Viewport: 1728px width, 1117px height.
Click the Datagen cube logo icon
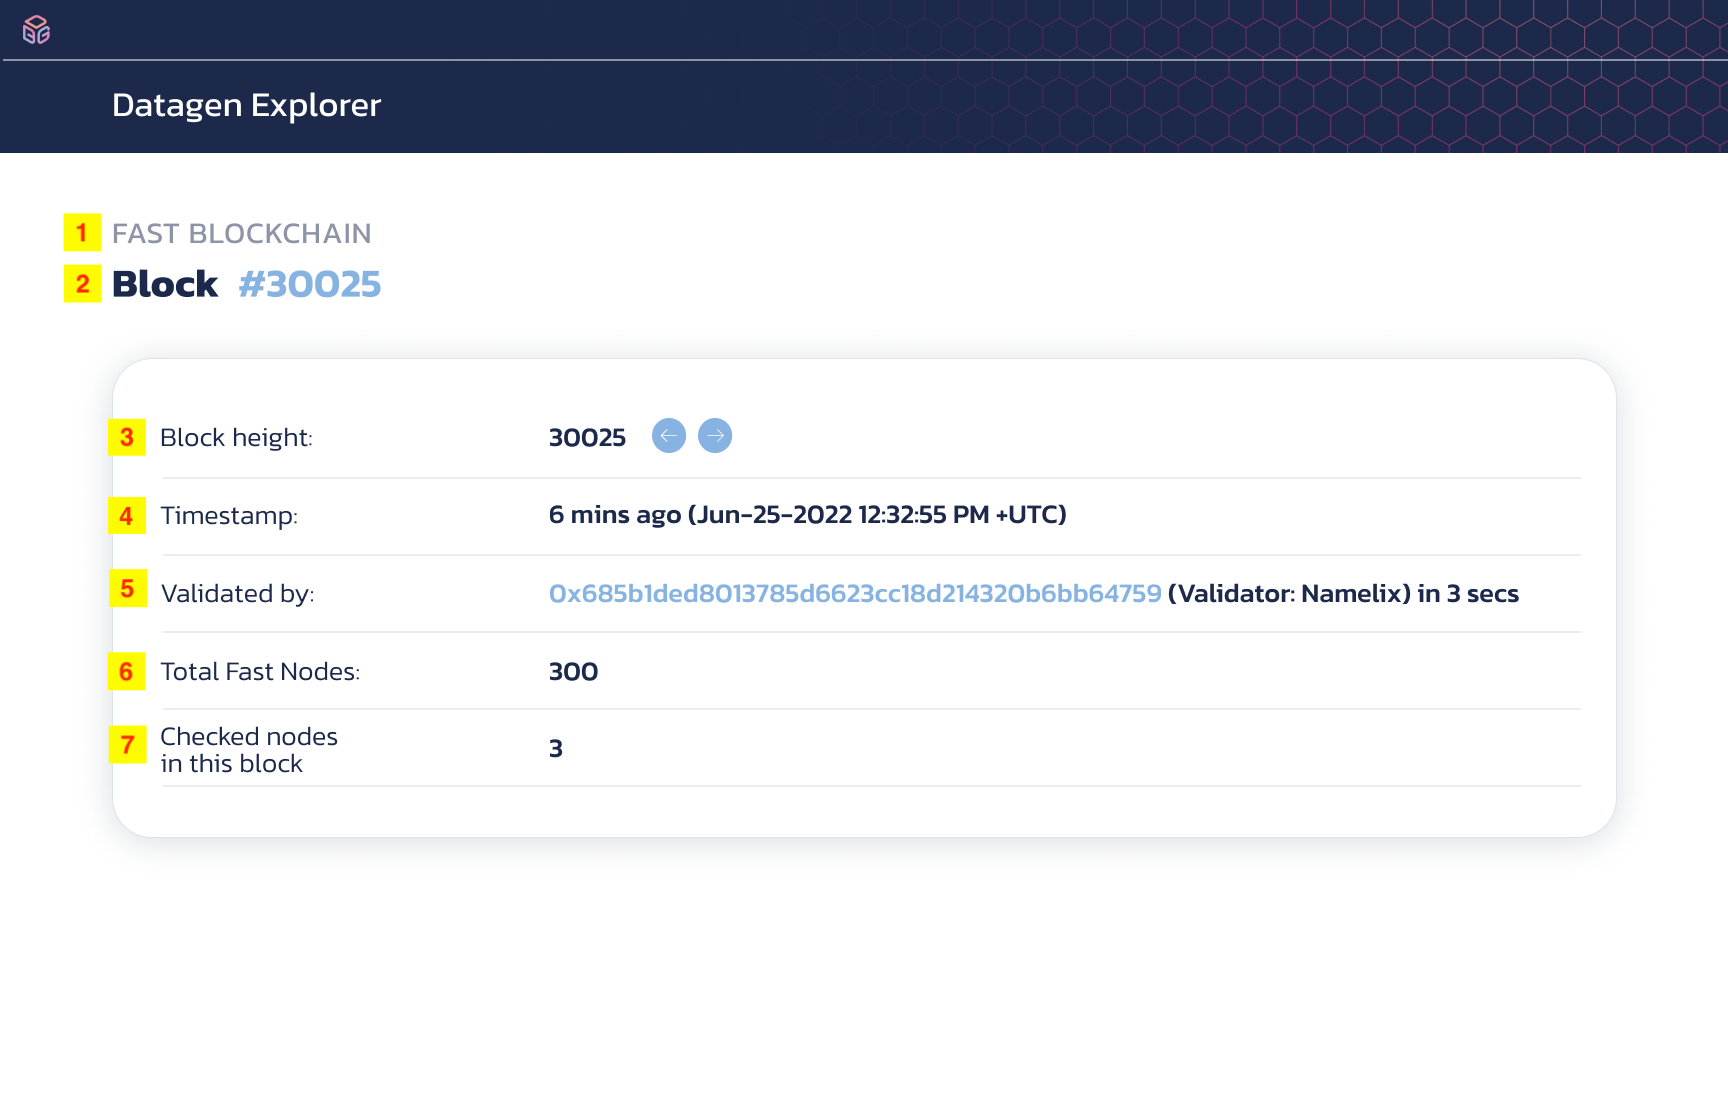(x=37, y=30)
